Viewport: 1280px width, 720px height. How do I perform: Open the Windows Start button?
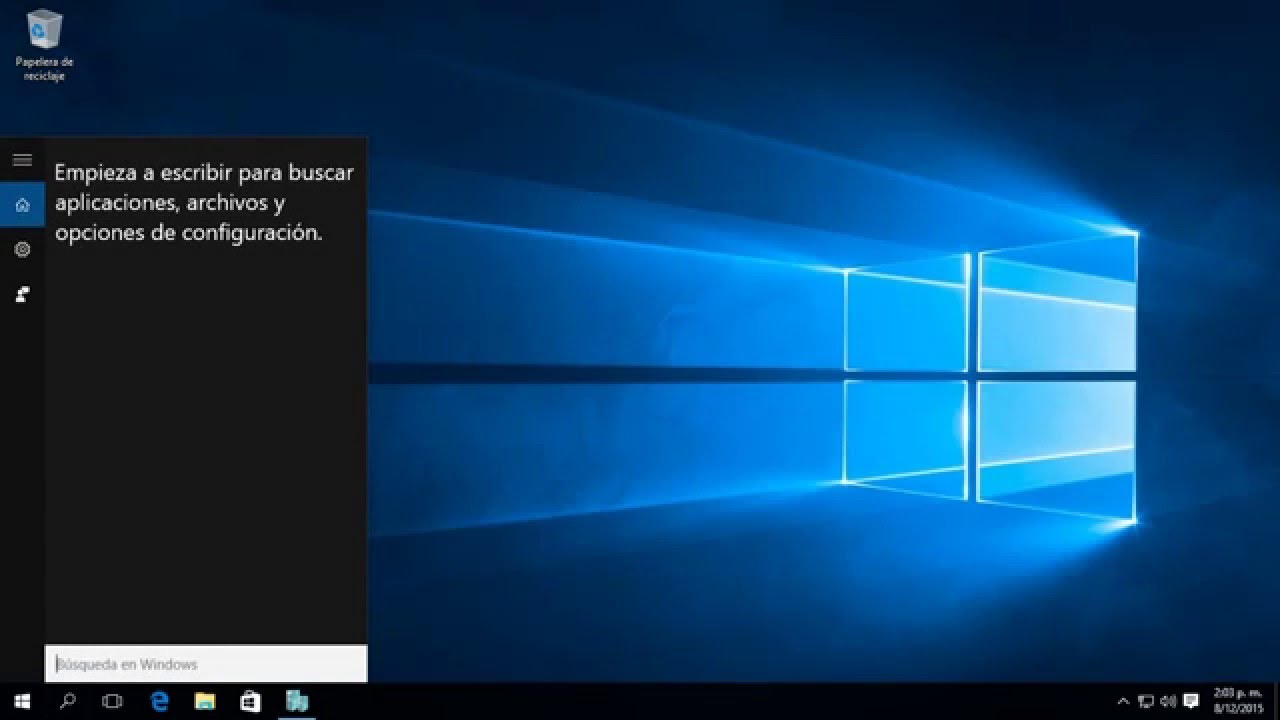(22, 701)
